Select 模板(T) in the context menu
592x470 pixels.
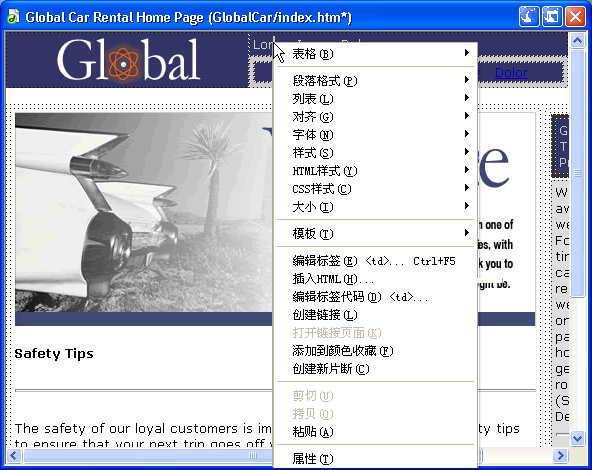(375, 234)
